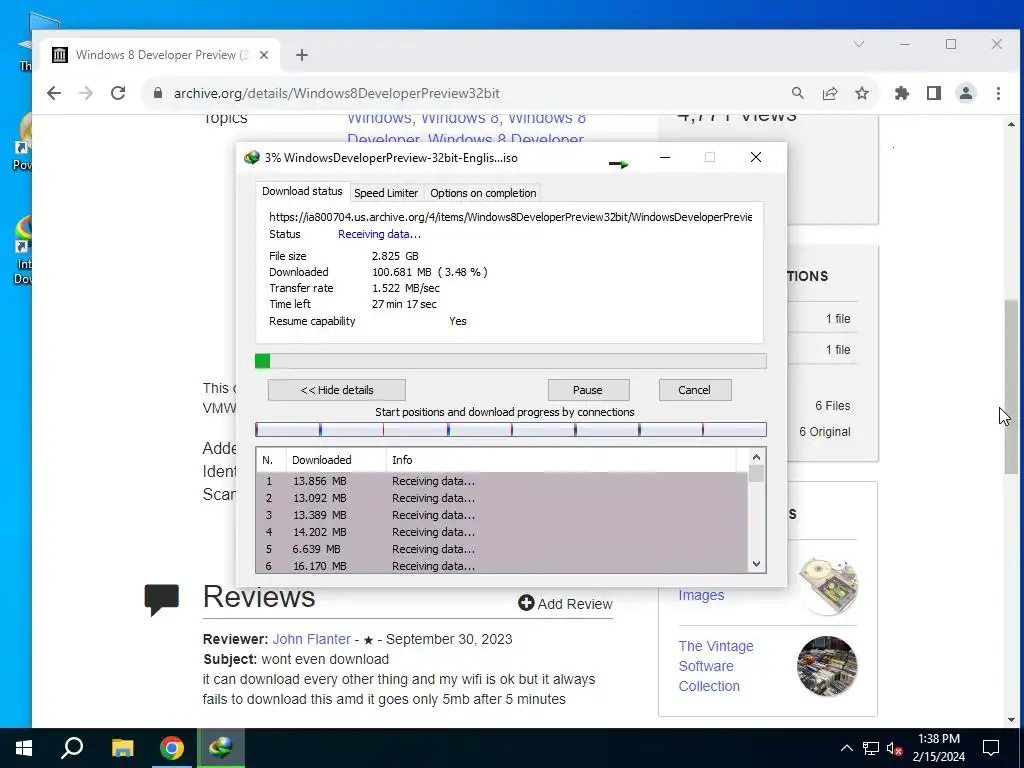1024x768 pixels.
Task: Click the page scrollbar thumb in Chrome
Action: click(x=1011, y=387)
